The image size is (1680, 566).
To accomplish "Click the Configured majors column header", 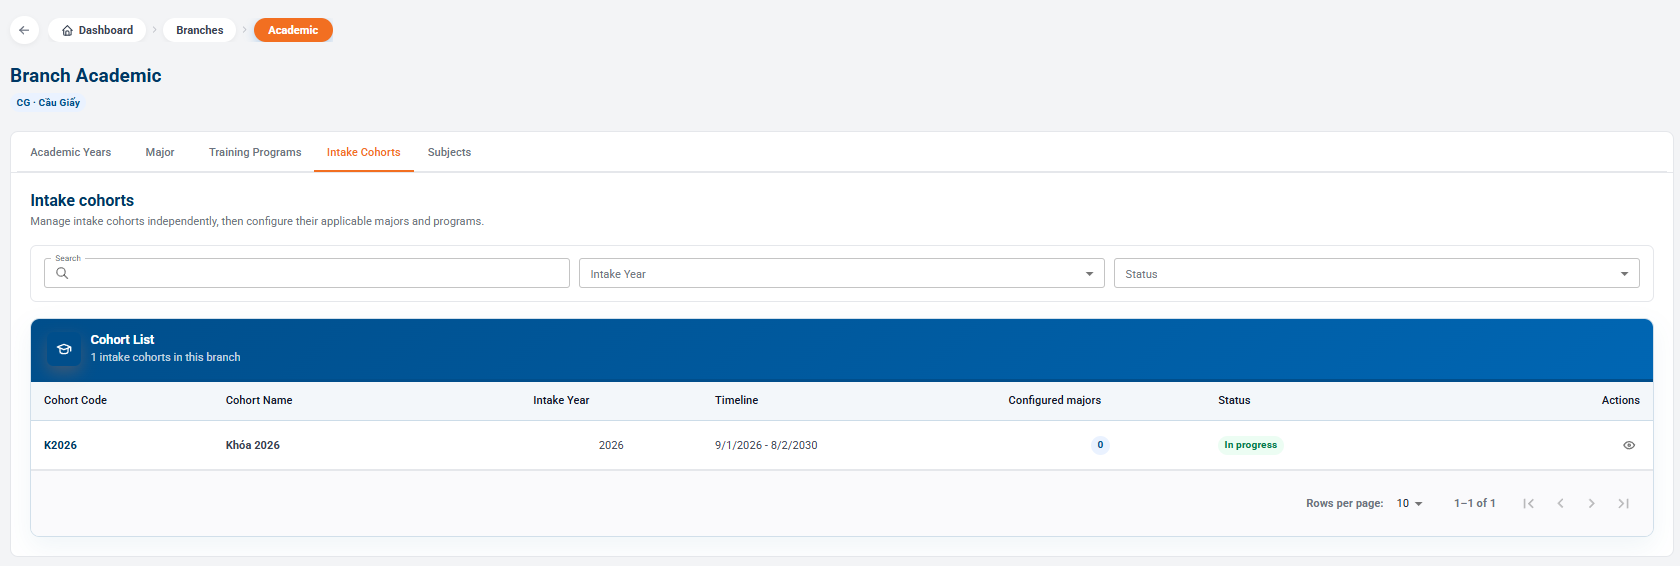I will coord(1054,400).
